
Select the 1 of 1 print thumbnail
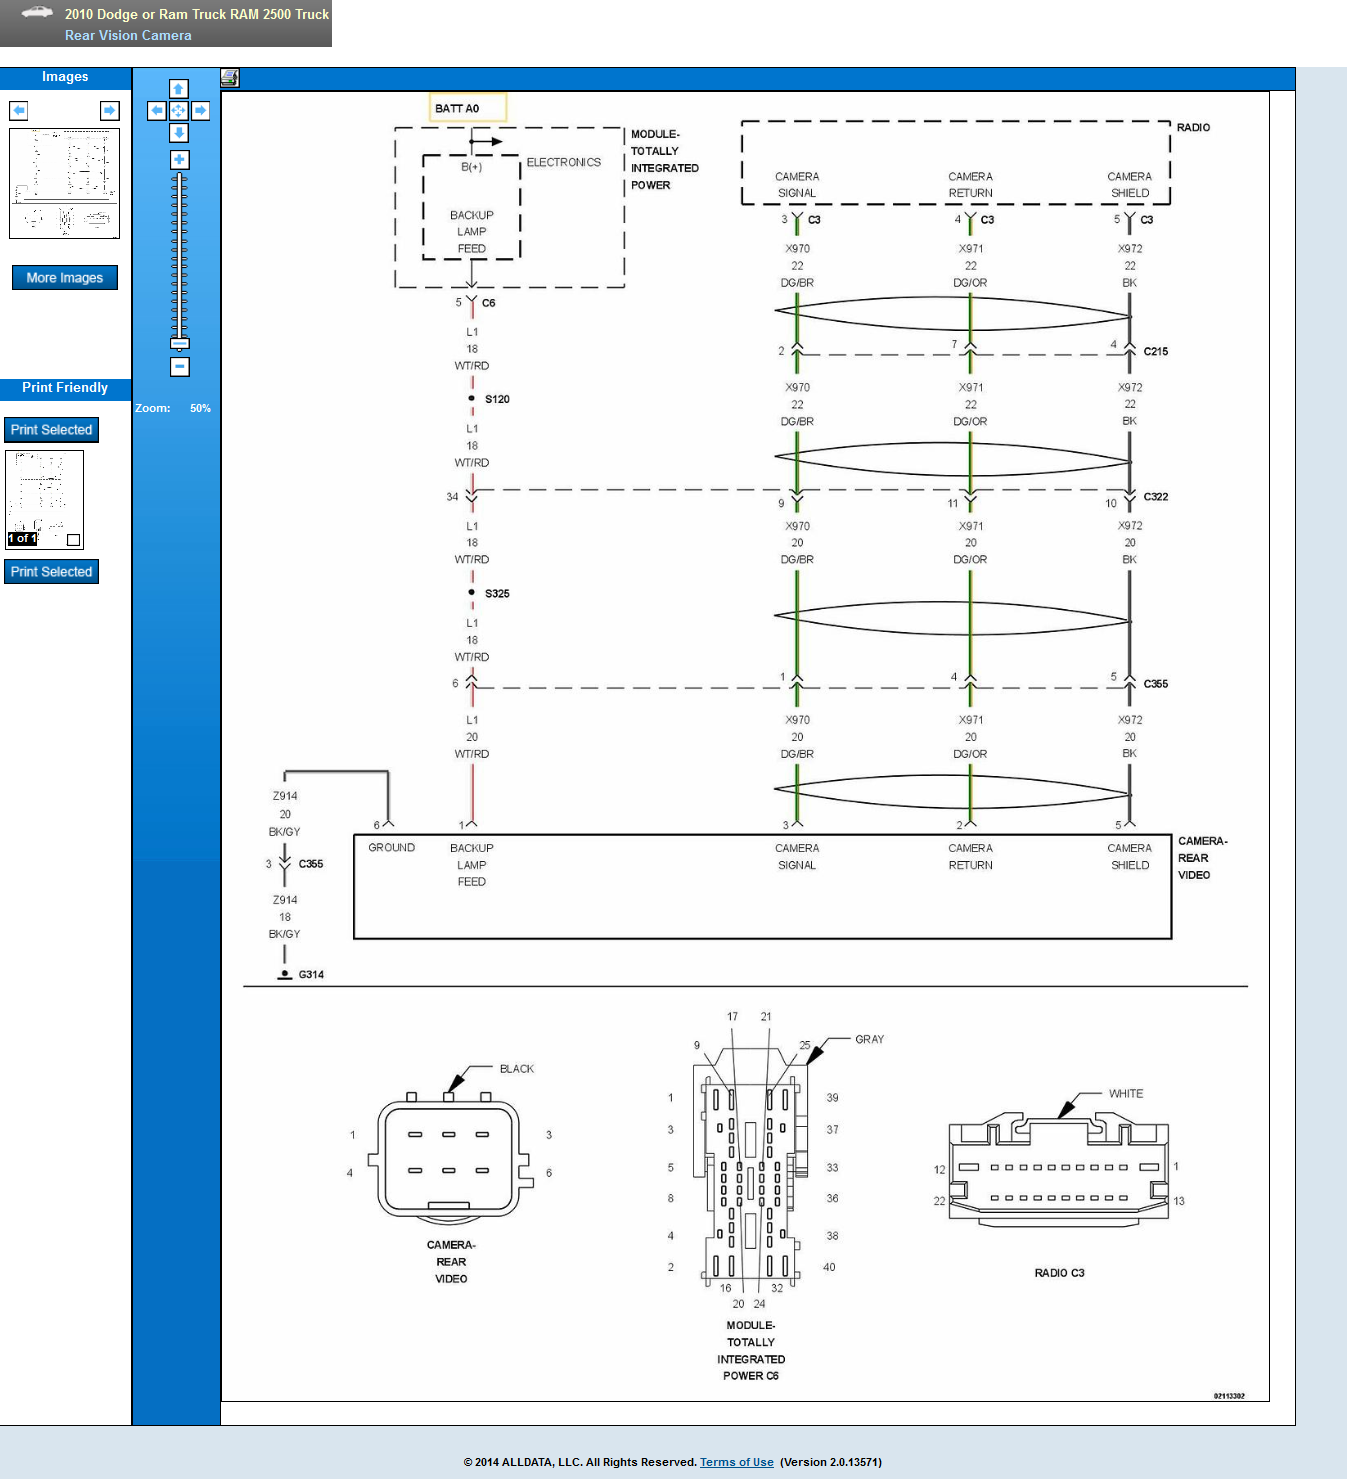pyautogui.click(x=44, y=499)
